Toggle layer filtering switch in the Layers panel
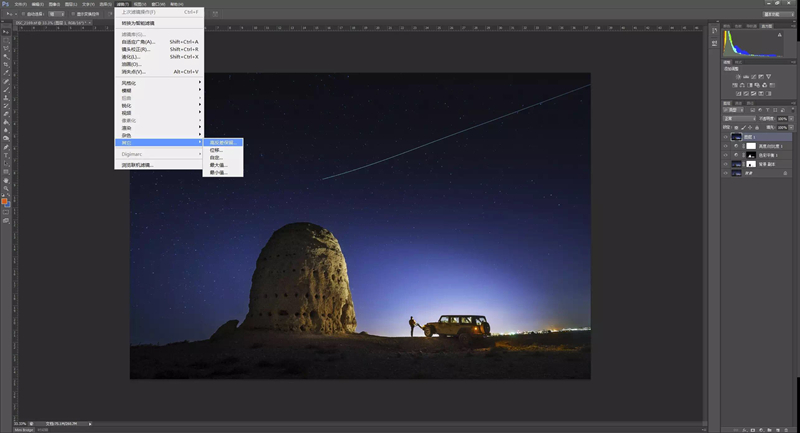This screenshot has height=433, width=800. click(793, 110)
